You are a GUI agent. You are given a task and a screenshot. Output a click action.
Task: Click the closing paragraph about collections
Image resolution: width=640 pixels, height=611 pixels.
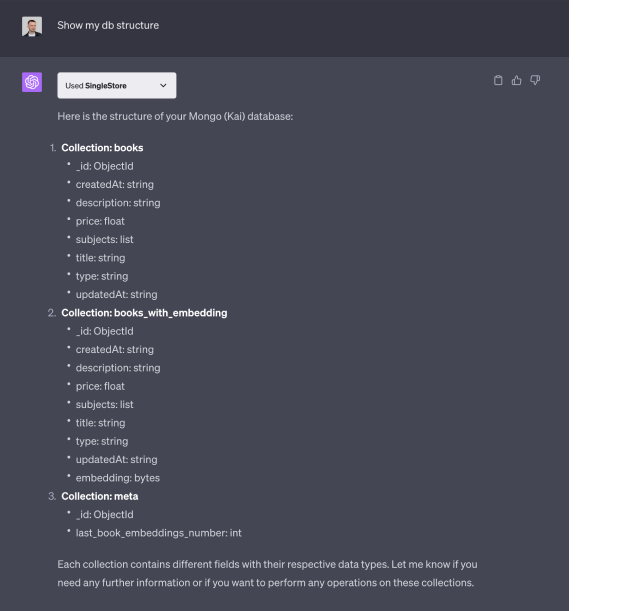(x=267, y=573)
